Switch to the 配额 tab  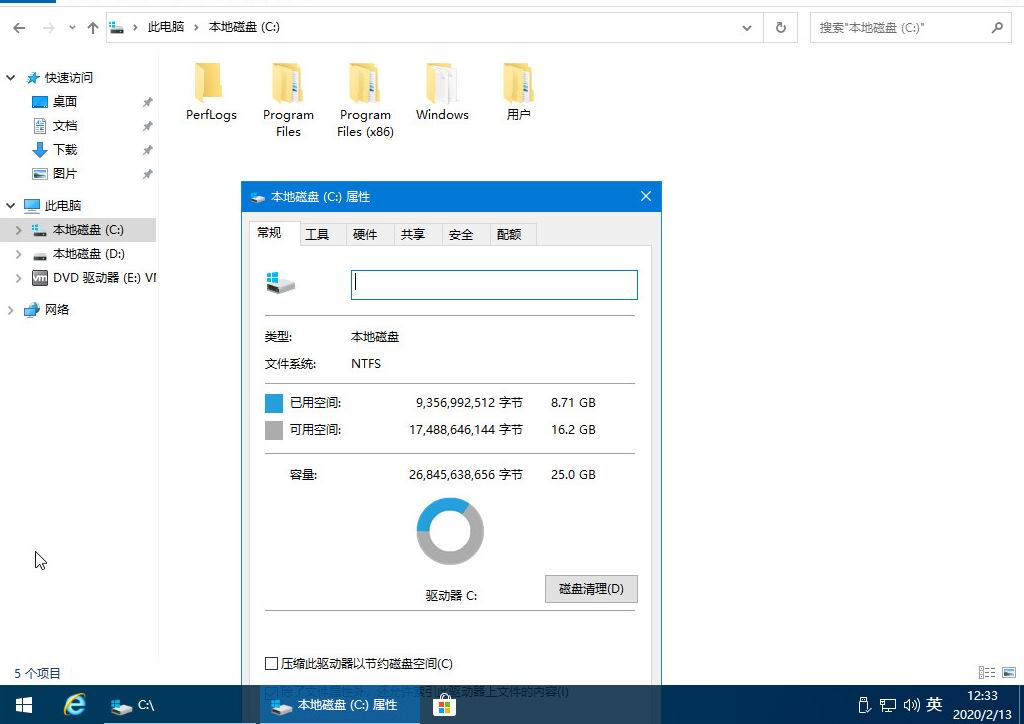pyautogui.click(x=509, y=234)
